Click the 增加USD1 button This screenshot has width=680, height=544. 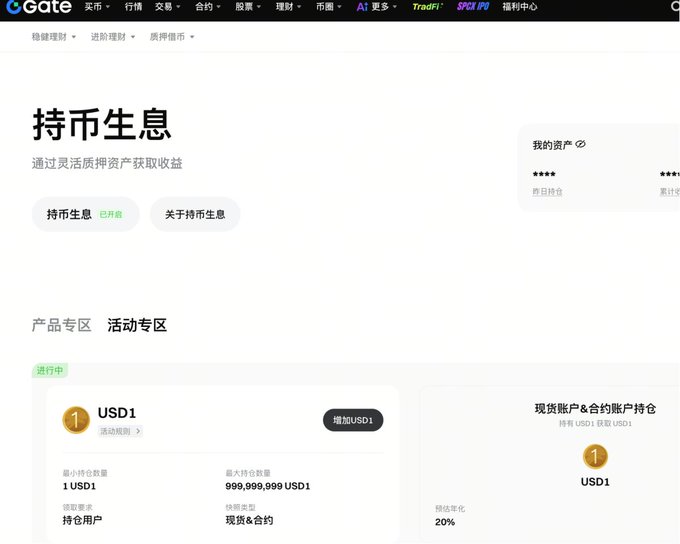click(353, 420)
